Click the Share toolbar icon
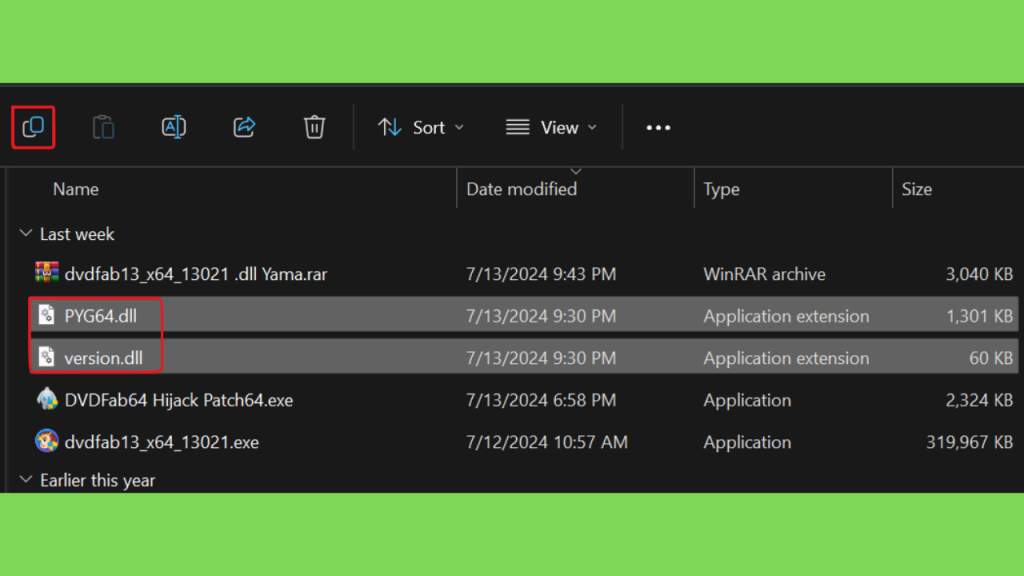The image size is (1024, 576). click(244, 127)
